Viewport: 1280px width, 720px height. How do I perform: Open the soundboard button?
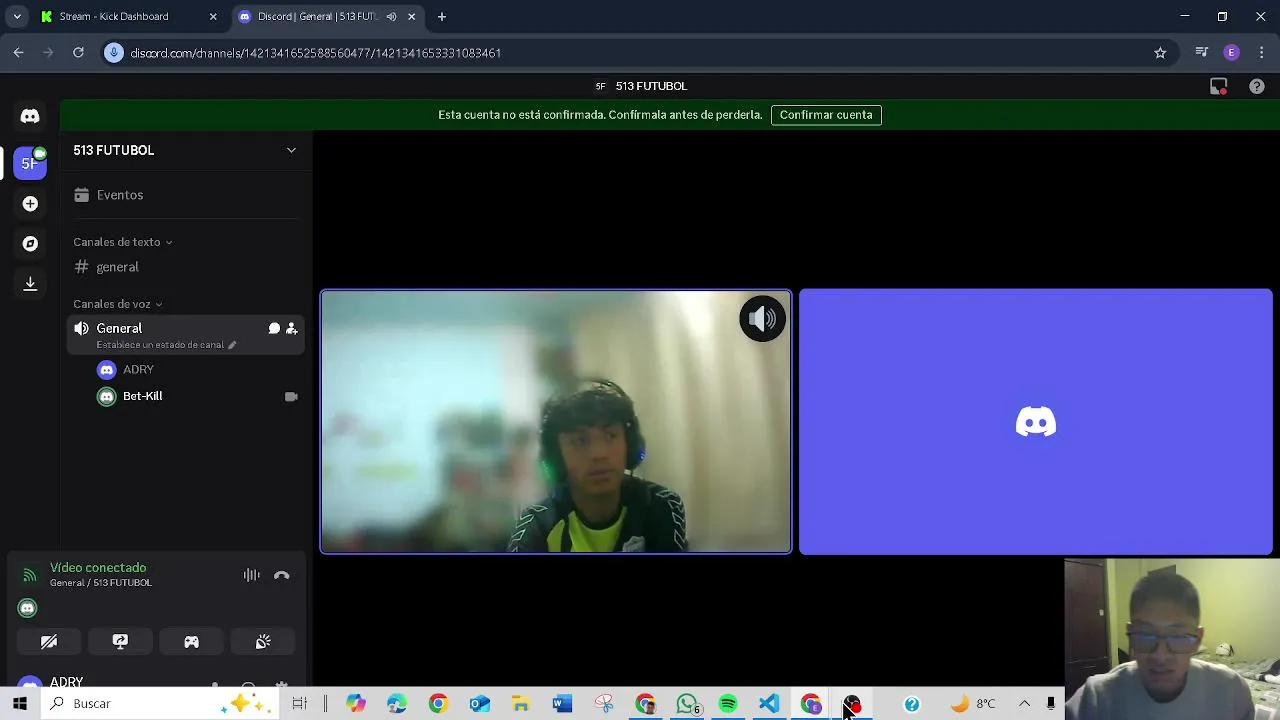tap(263, 642)
